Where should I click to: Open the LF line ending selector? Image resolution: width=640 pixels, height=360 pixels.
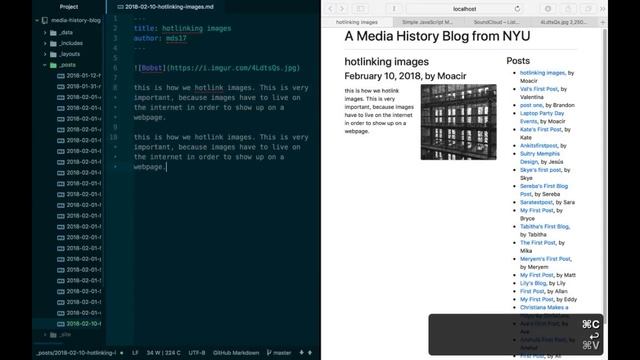(135, 353)
